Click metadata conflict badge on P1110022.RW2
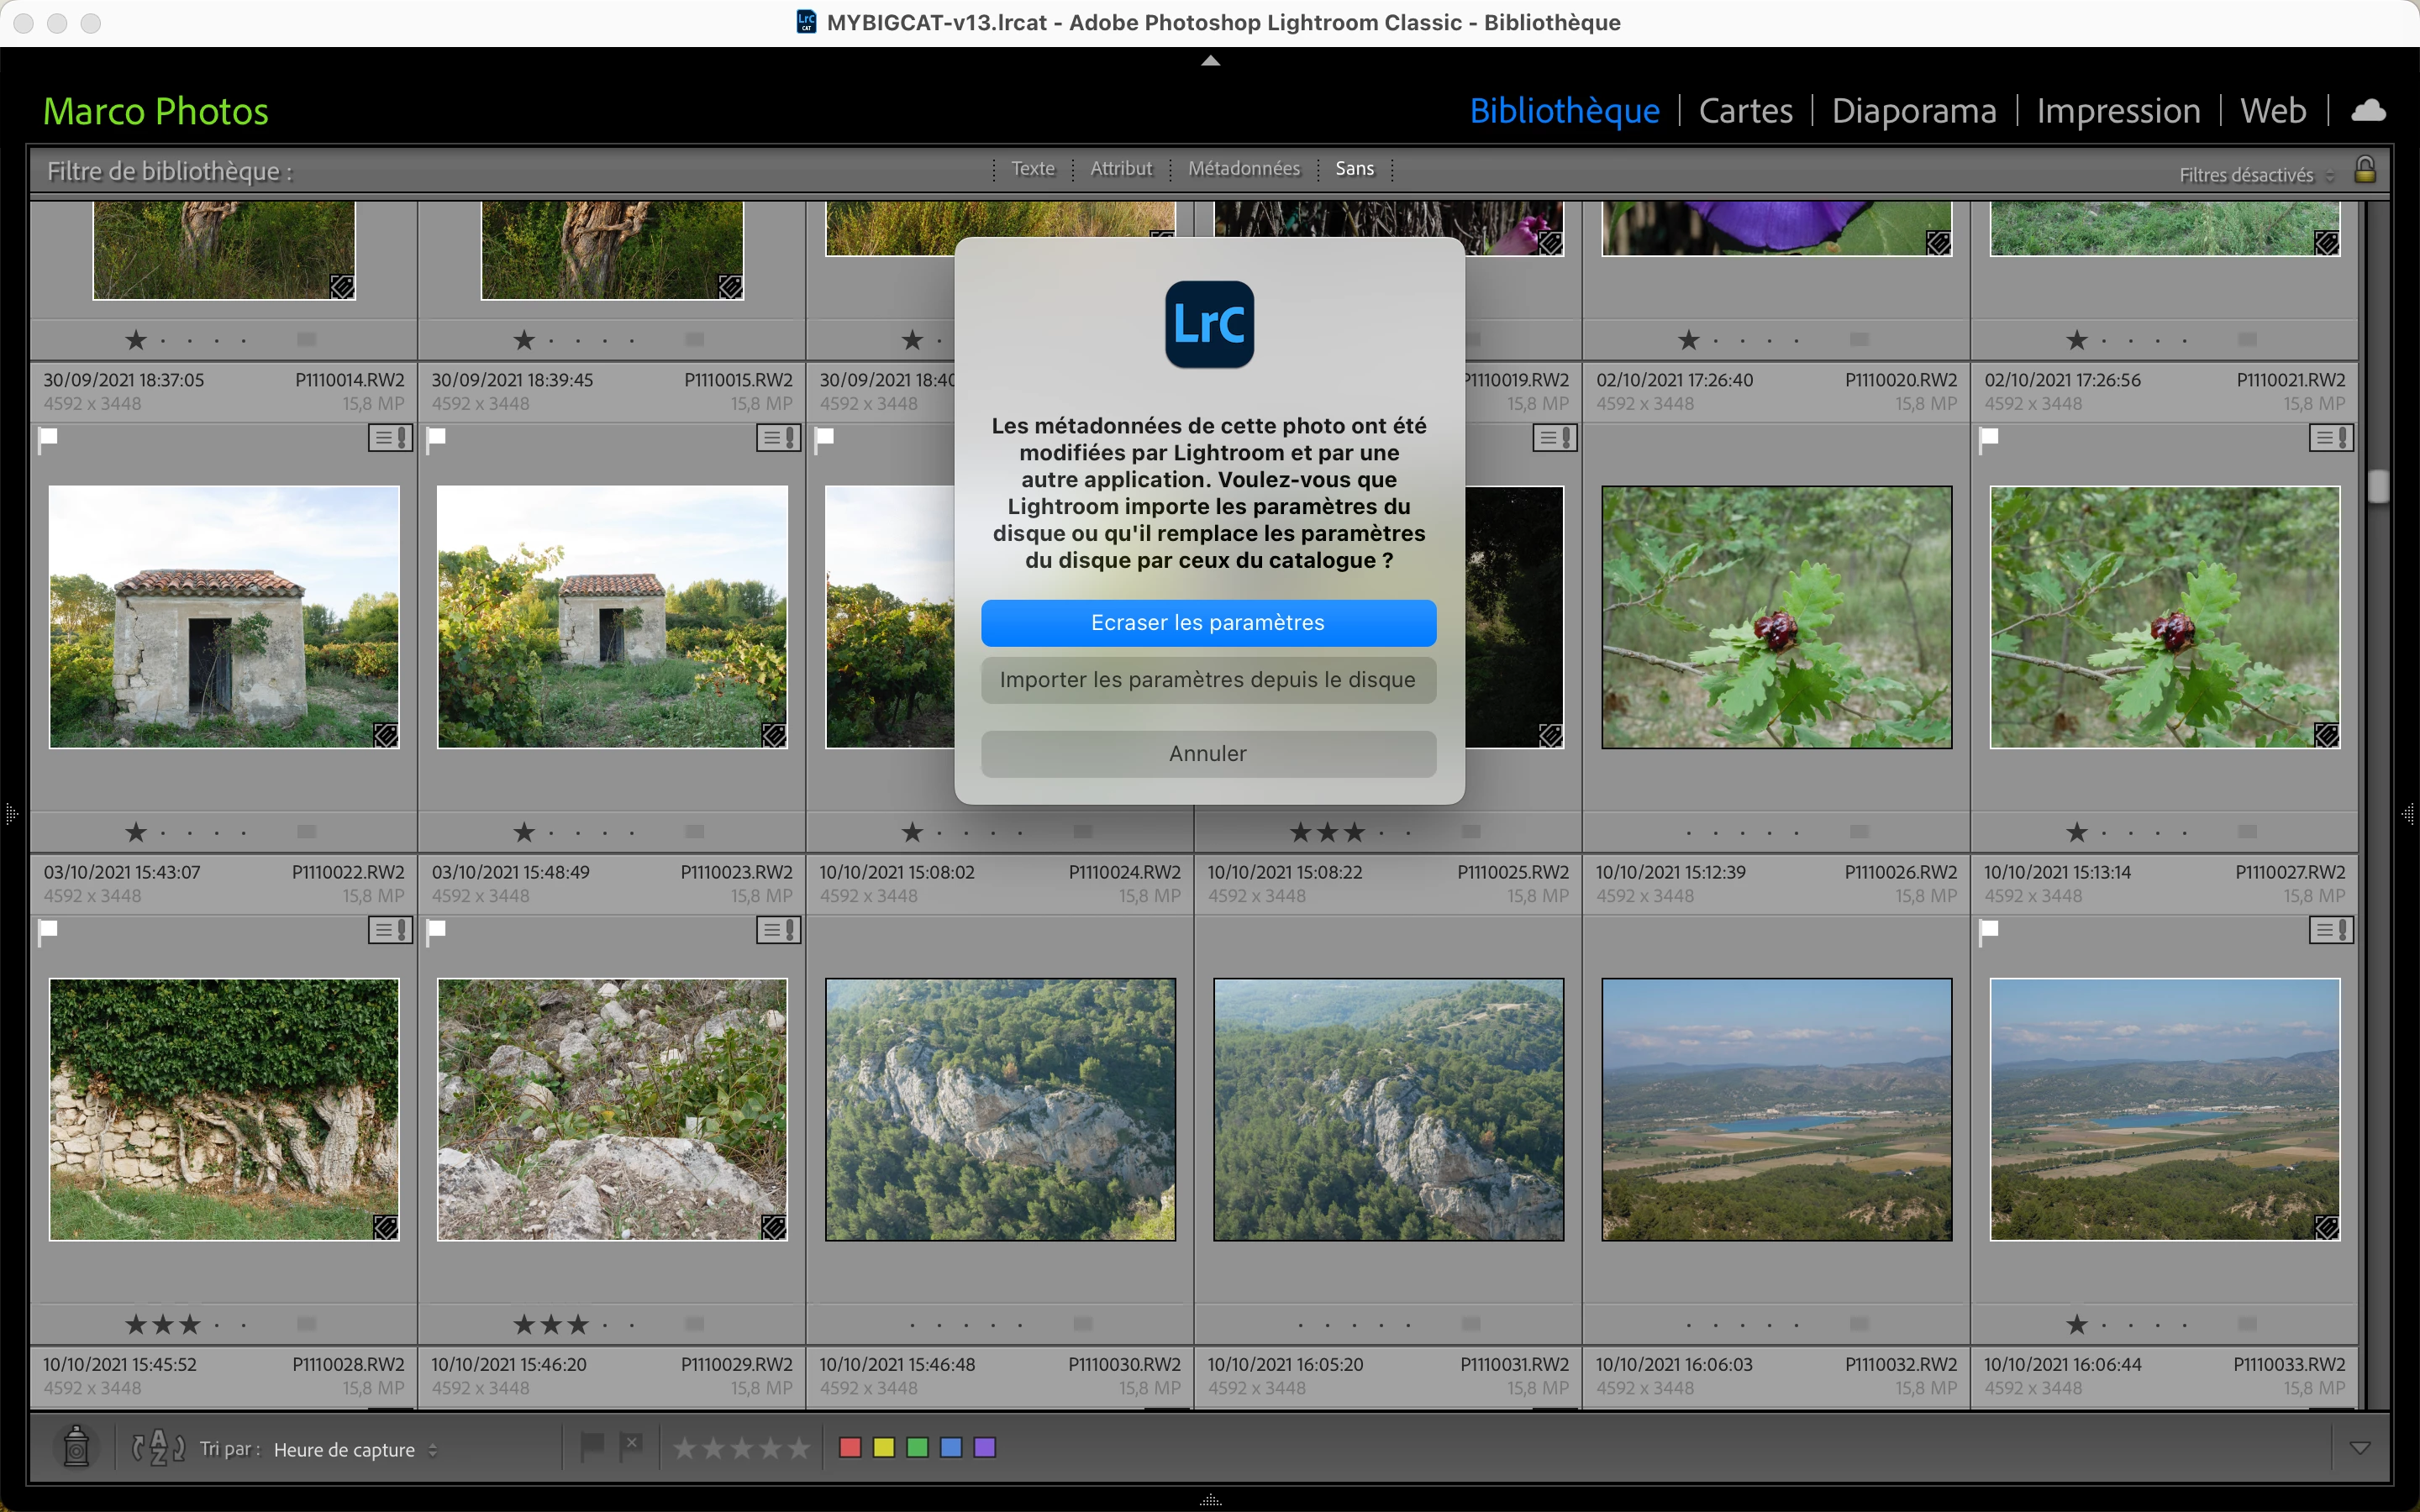The width and height of the screenshot is (2420, 1512). (390, 438)
